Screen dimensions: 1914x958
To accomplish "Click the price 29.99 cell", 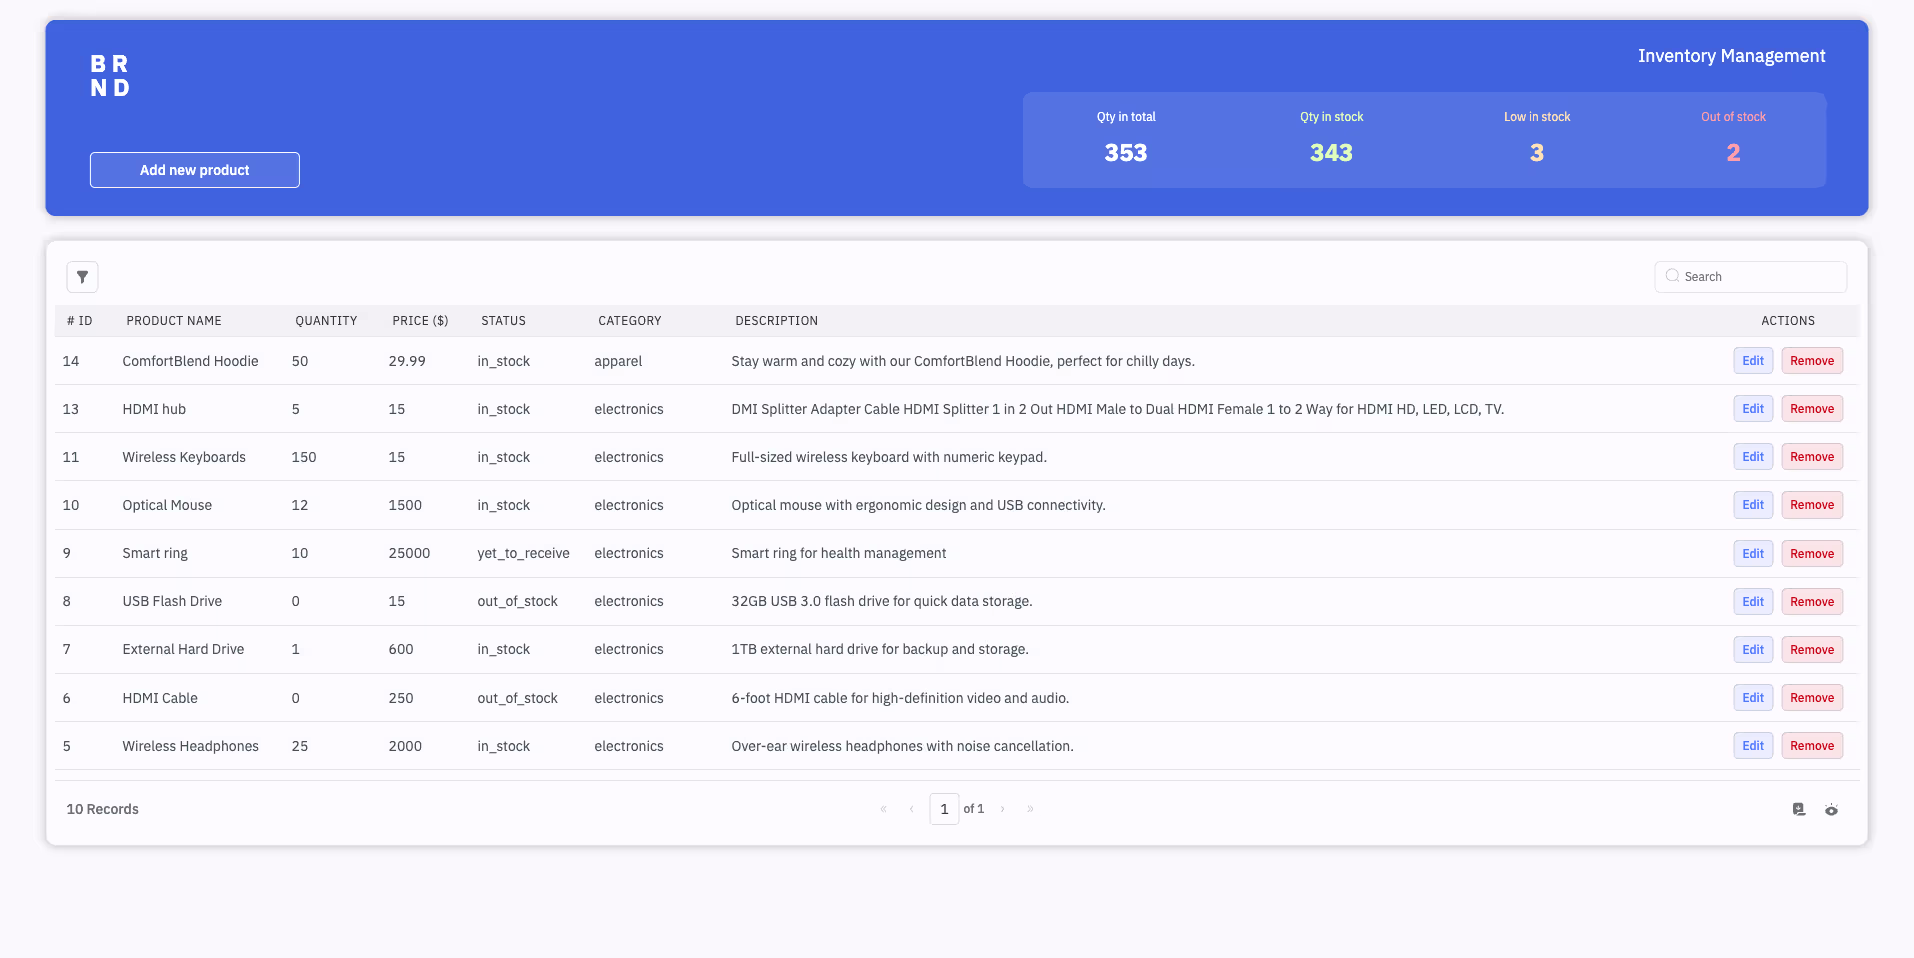I will pos(407,361).
